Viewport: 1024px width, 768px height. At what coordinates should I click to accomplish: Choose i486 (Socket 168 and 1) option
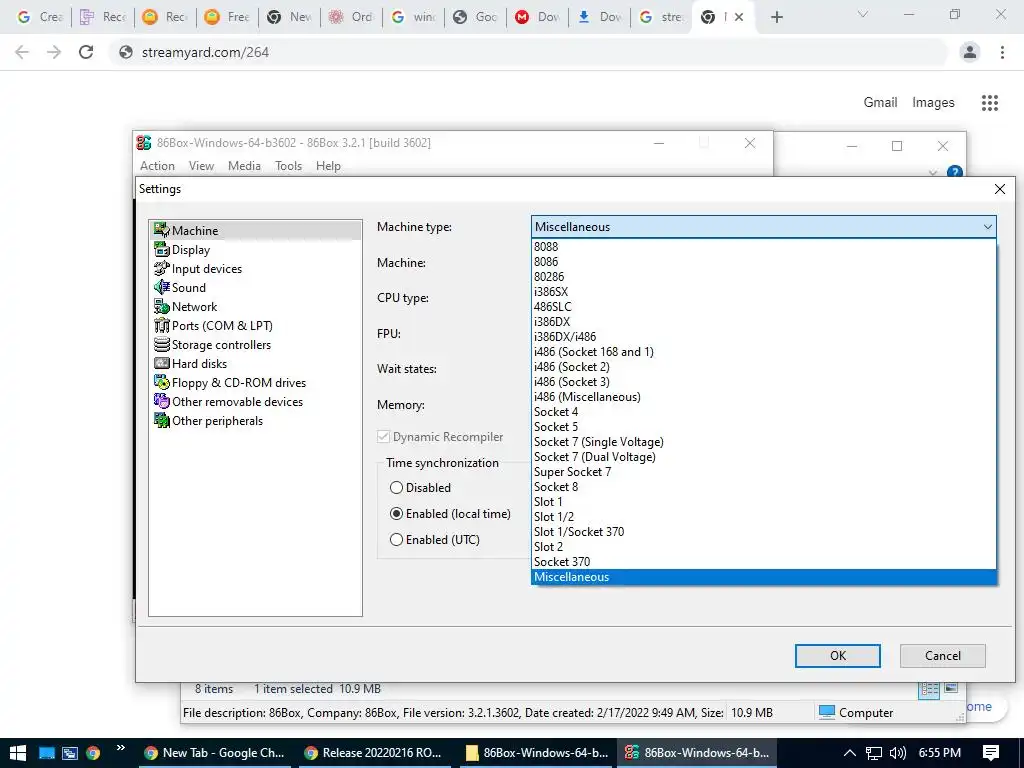coord(764,351)
